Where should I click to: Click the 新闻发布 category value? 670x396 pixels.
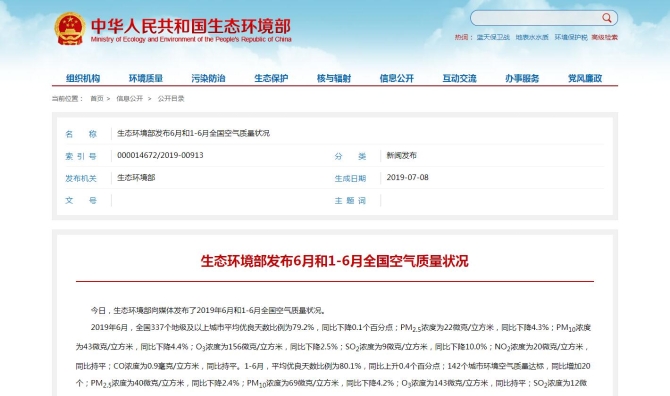[x=401, y=155]
